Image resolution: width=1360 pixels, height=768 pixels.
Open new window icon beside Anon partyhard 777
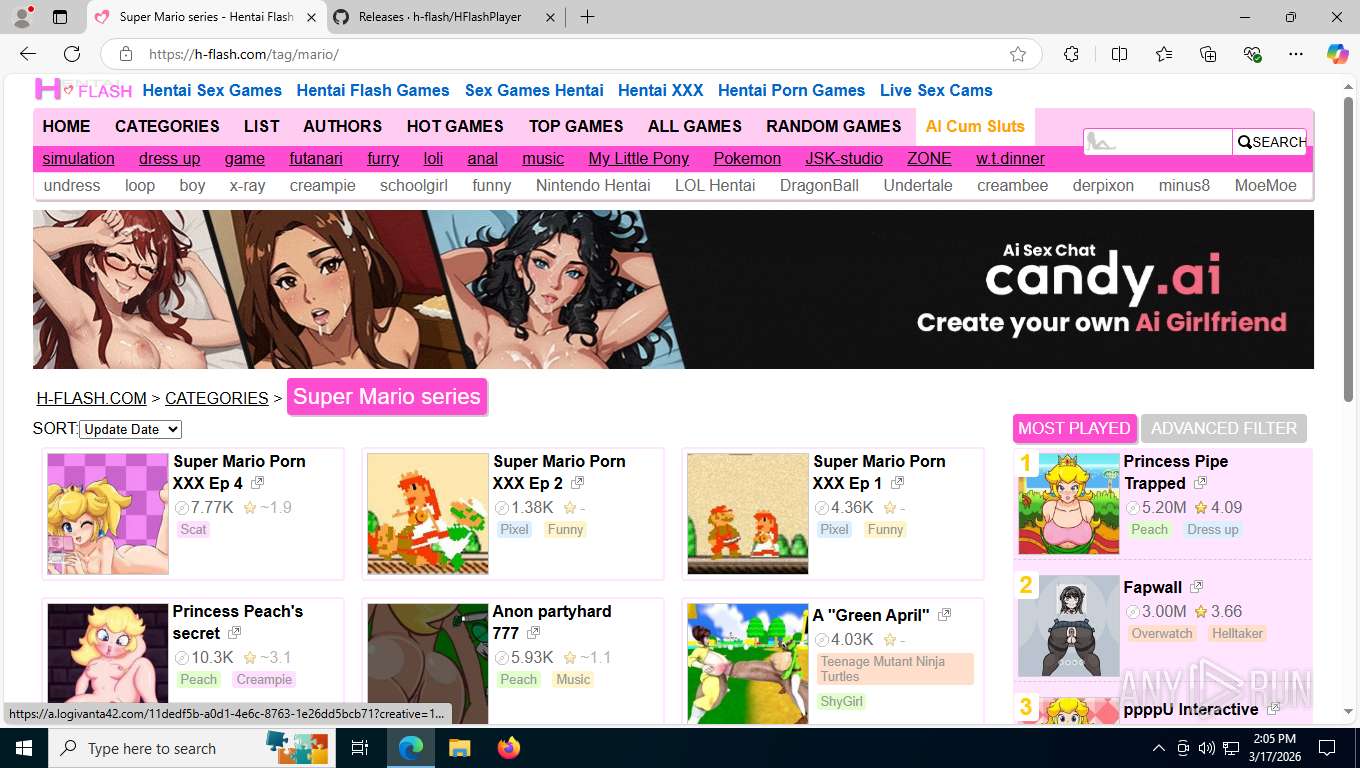click(533, 633)
